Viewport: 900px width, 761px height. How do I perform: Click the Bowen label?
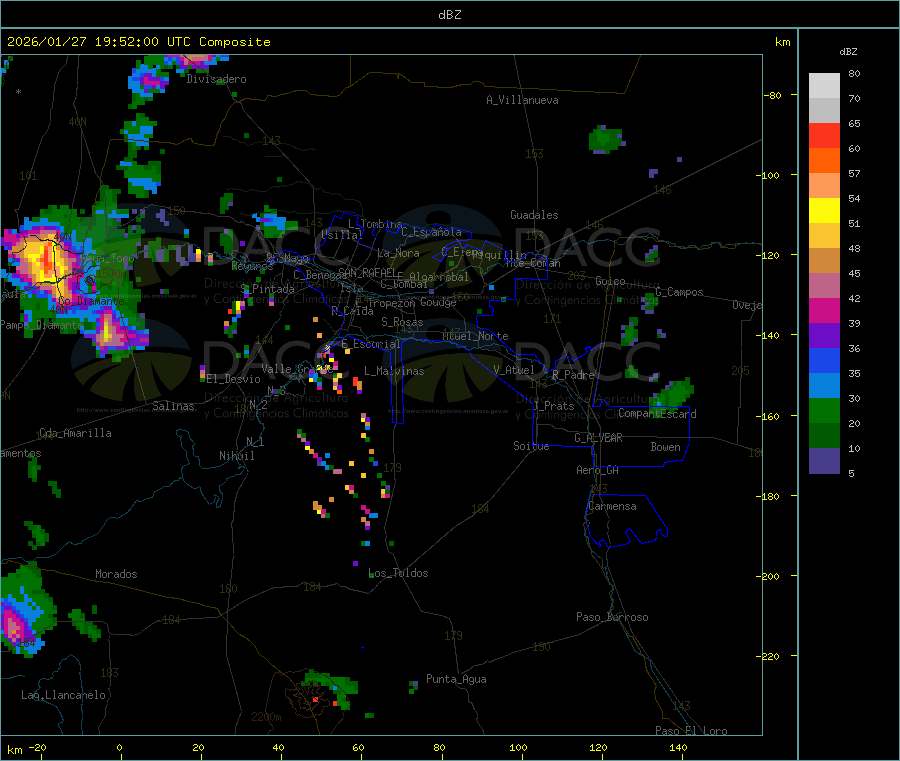point(666,447)
